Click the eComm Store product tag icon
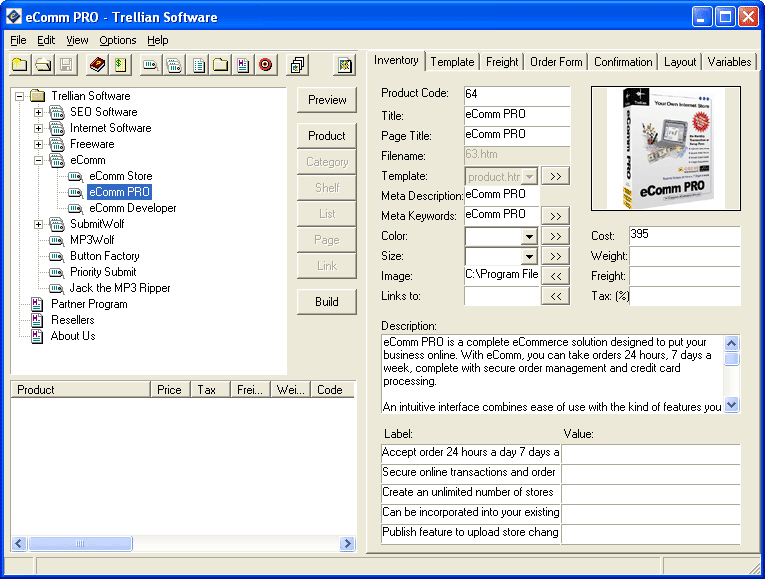The height and width of the screenshot is (579, 765). (75, 176)
